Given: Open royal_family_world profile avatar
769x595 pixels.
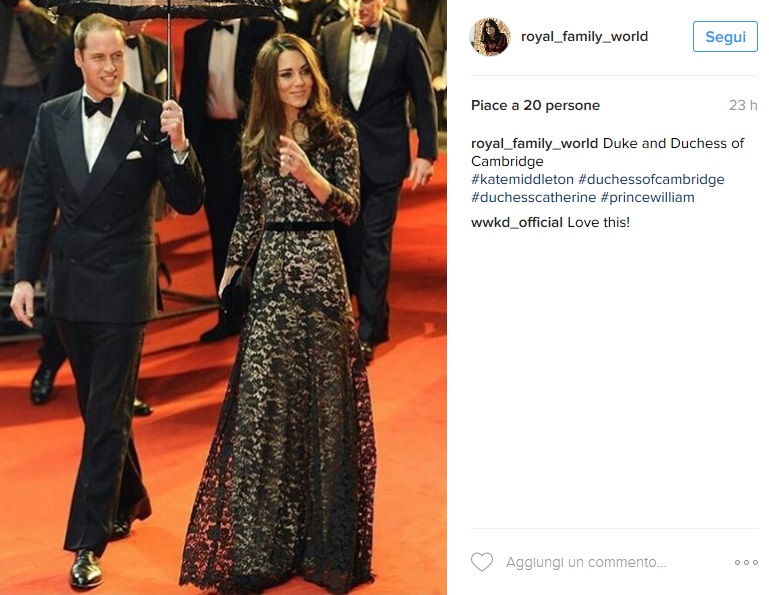Looking at the screenshot, I should click(490, 37).
